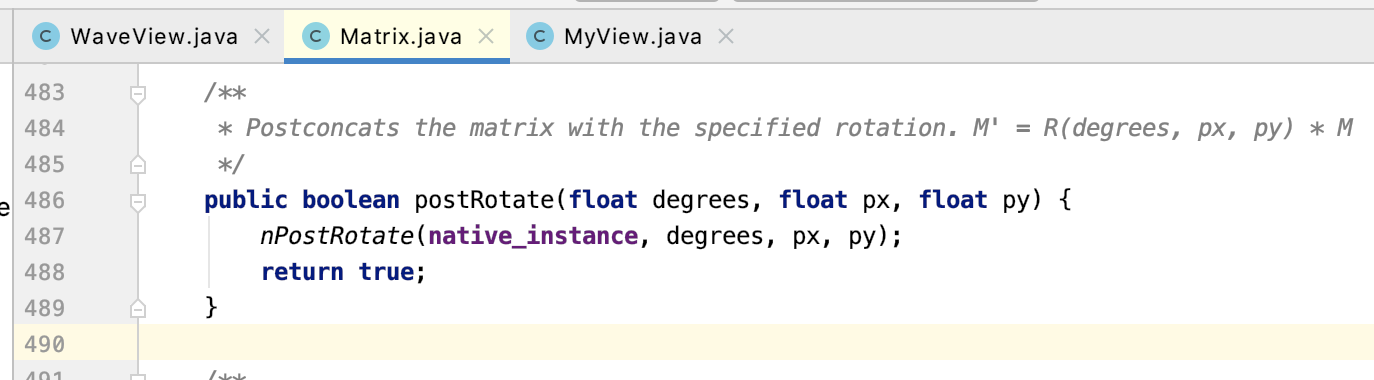Click the fold end marker at line 489

click(138, 307)
